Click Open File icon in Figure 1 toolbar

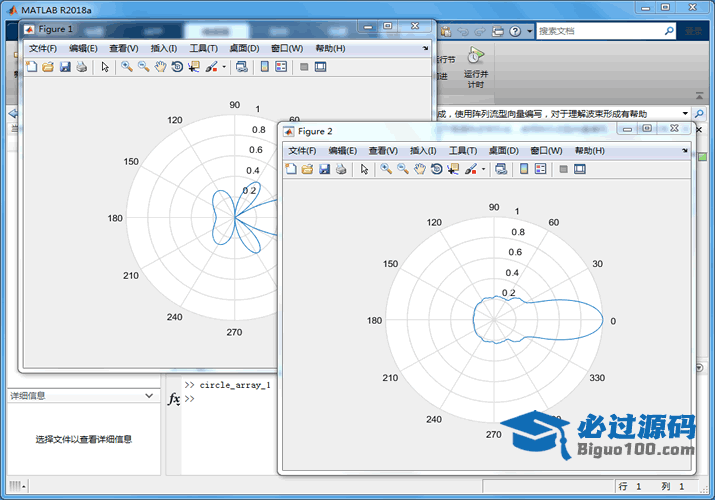coord(47,67)
